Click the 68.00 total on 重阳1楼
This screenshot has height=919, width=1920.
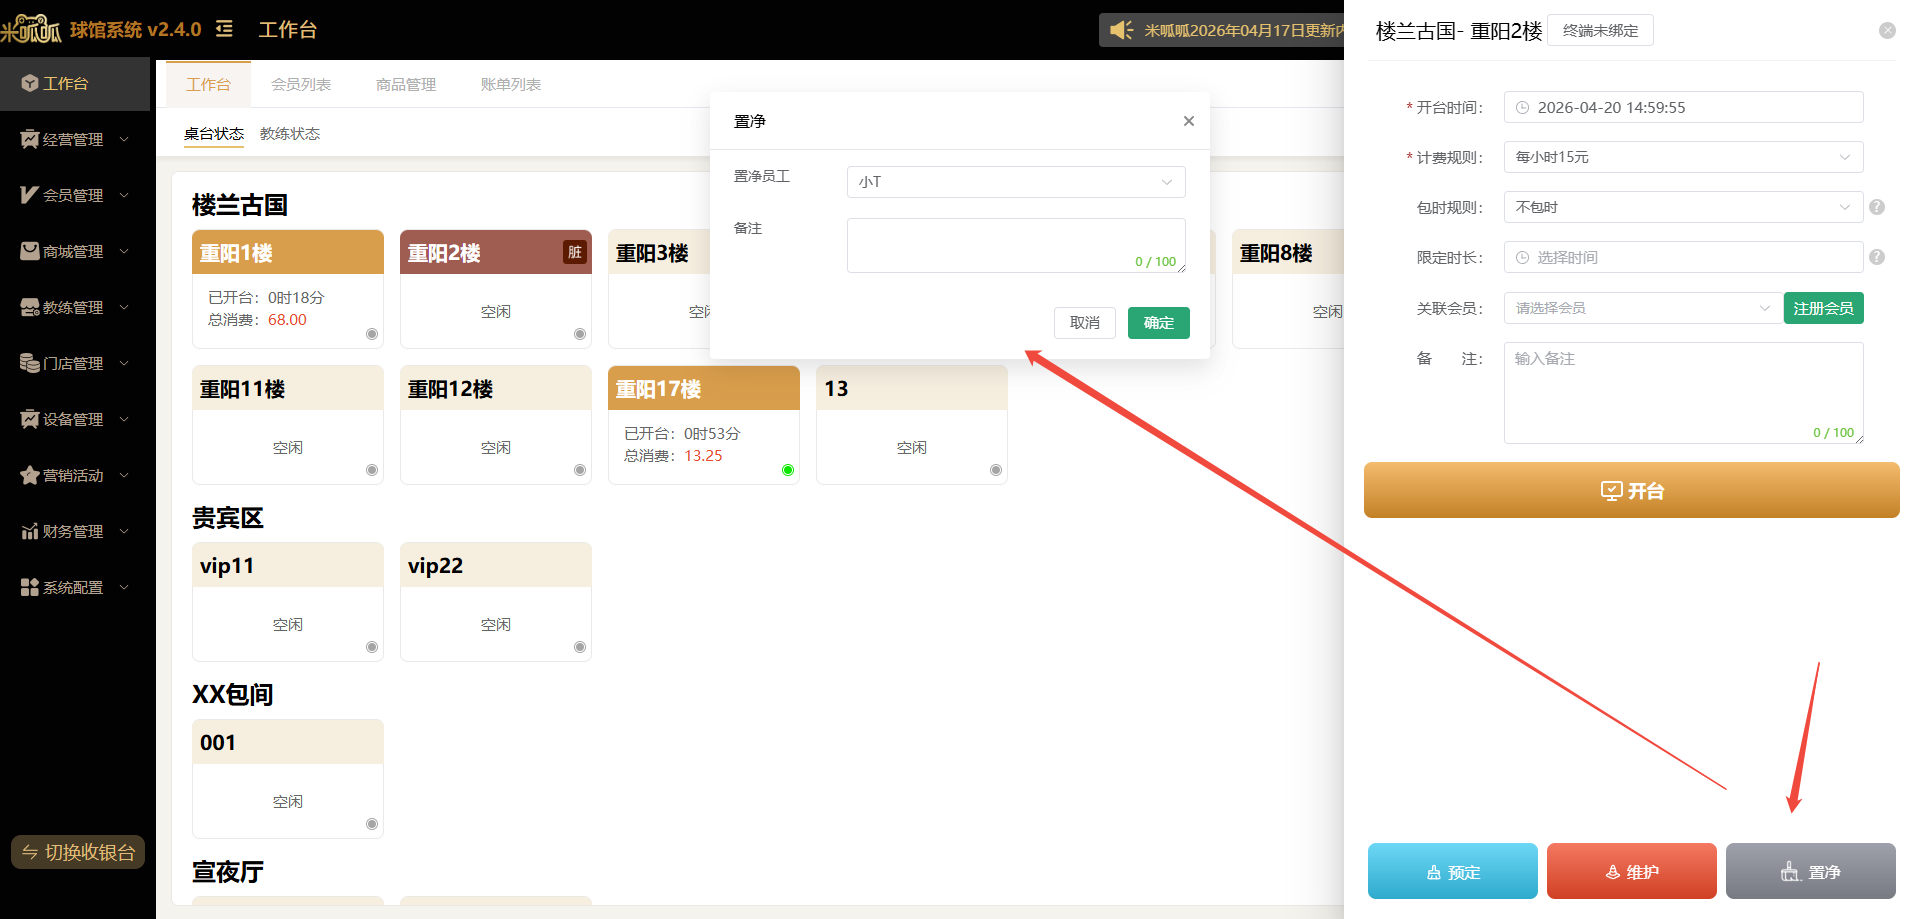[287, 320]
